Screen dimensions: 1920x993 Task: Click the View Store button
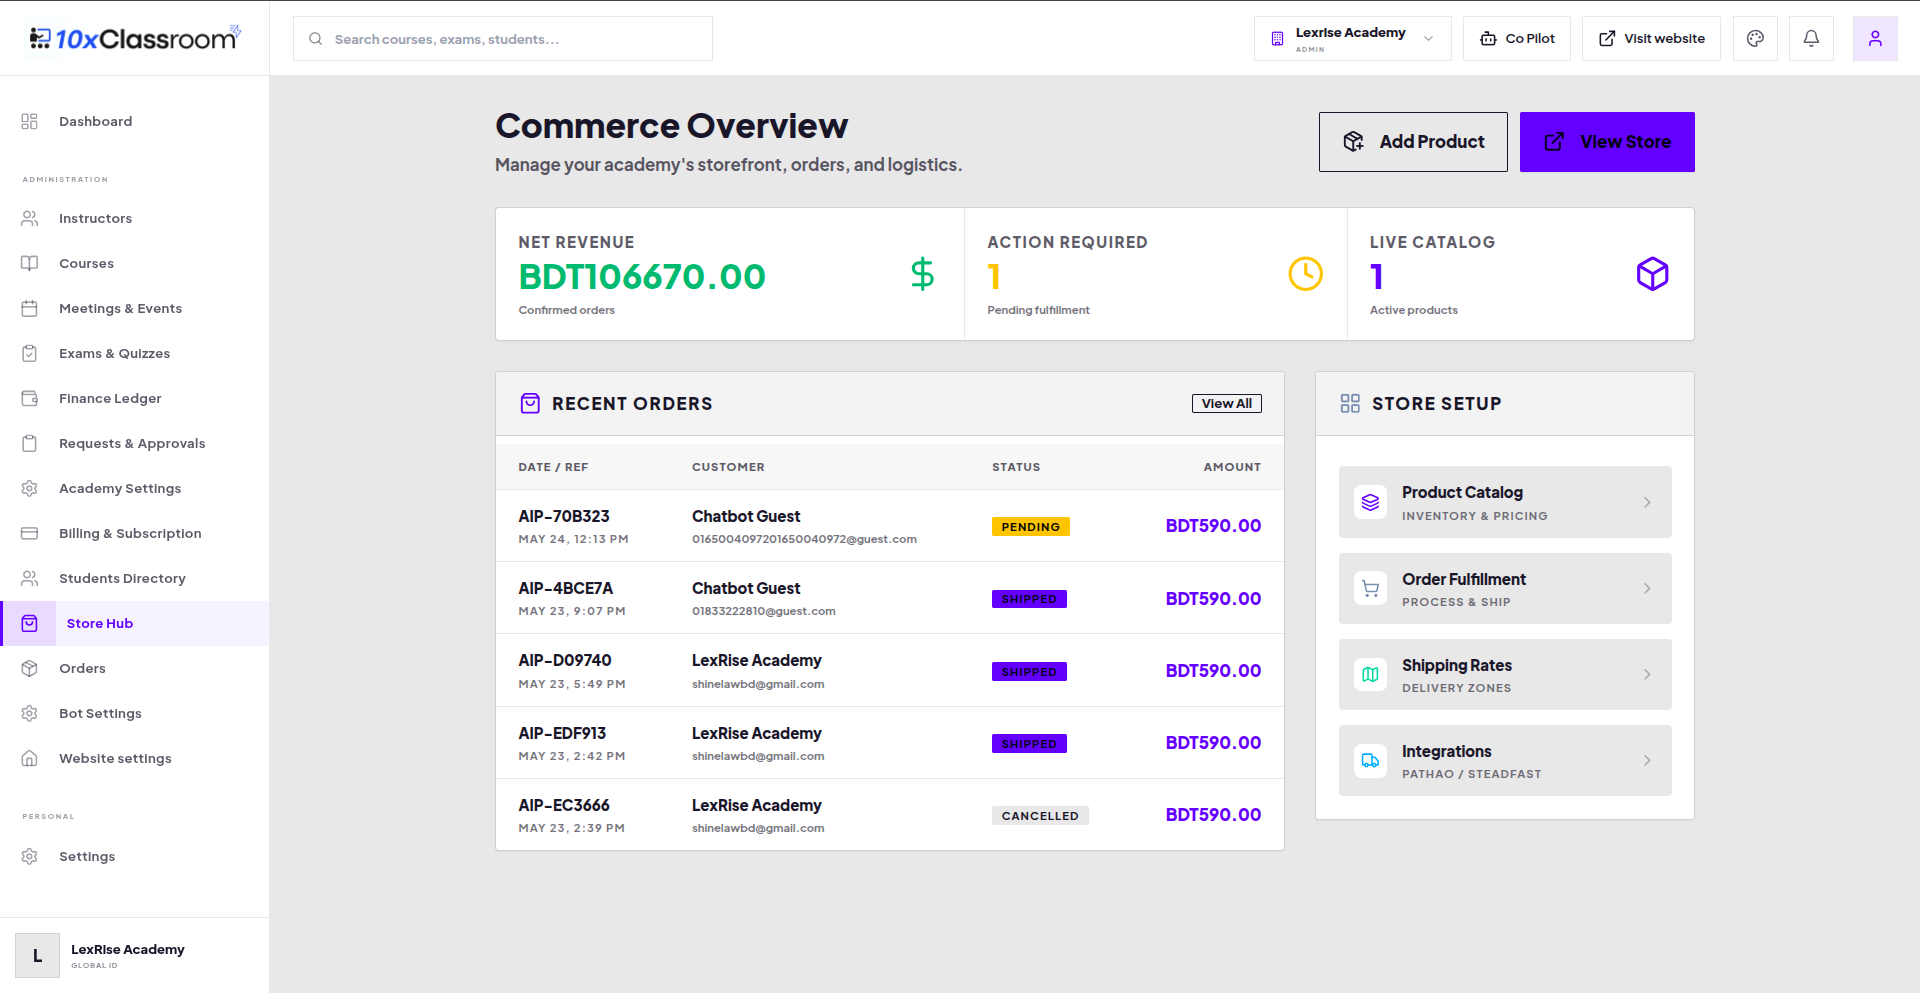[1607, 142]
